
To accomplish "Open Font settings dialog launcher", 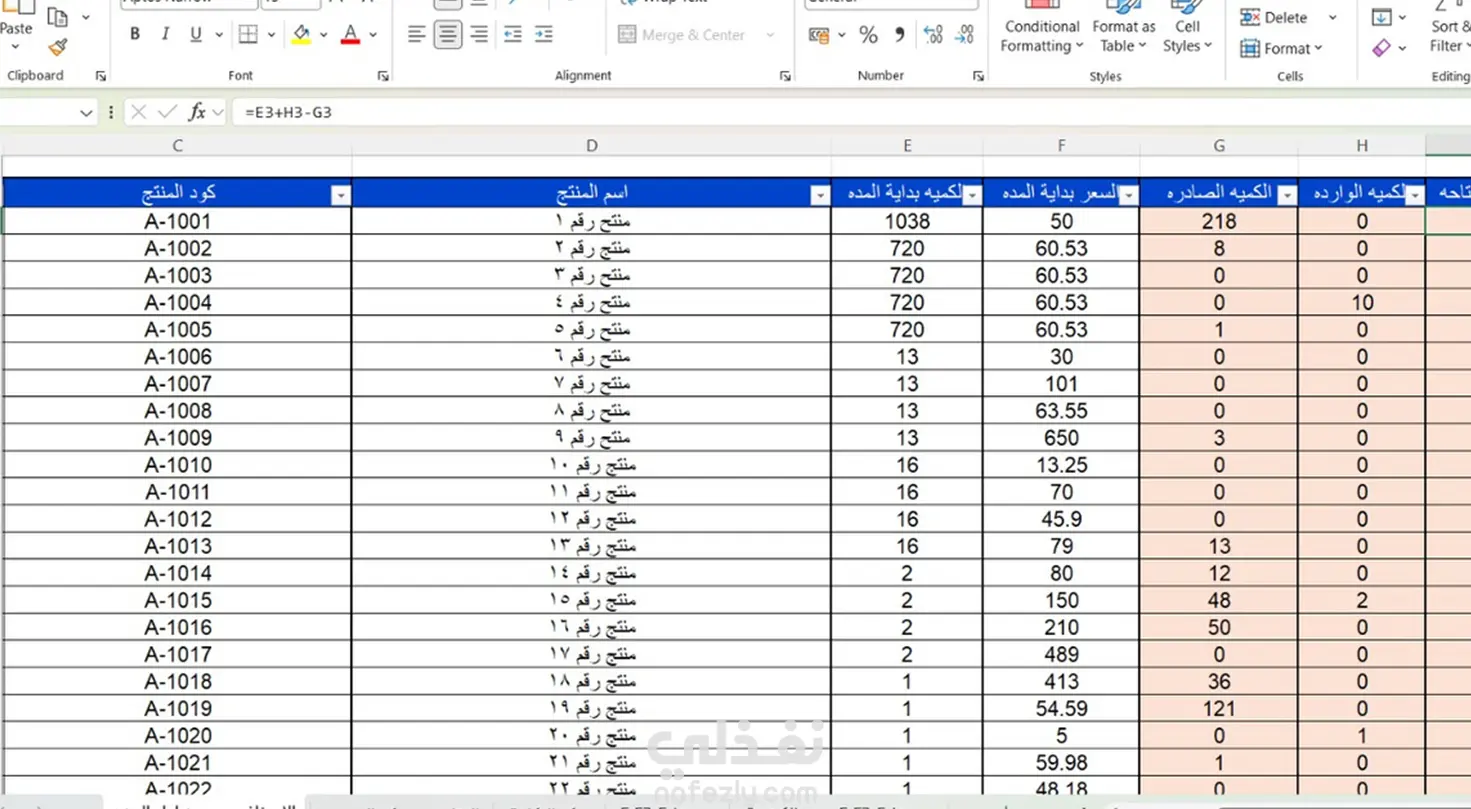I will 383,76.
